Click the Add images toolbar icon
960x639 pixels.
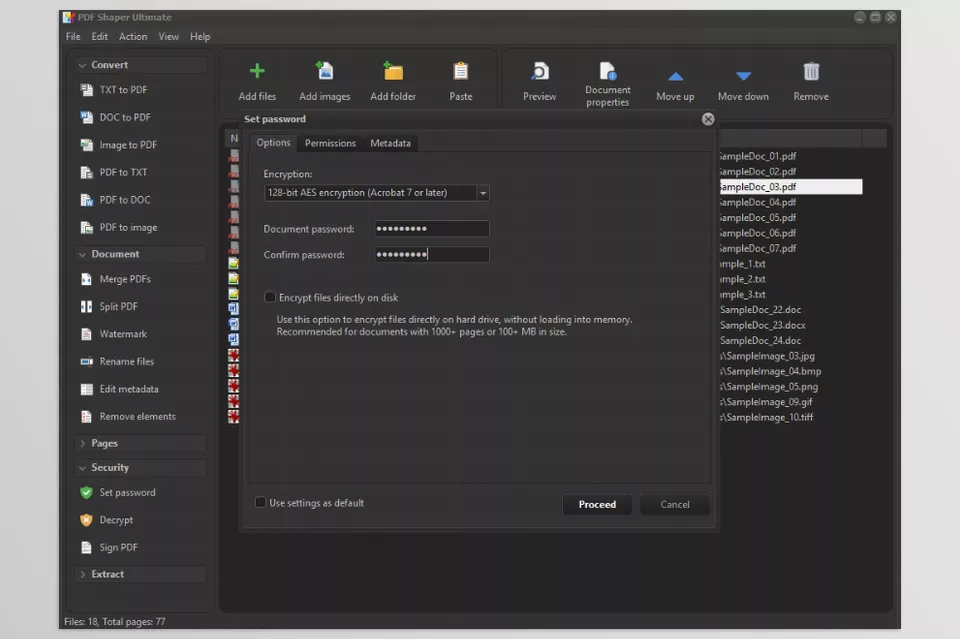(324, 80)
